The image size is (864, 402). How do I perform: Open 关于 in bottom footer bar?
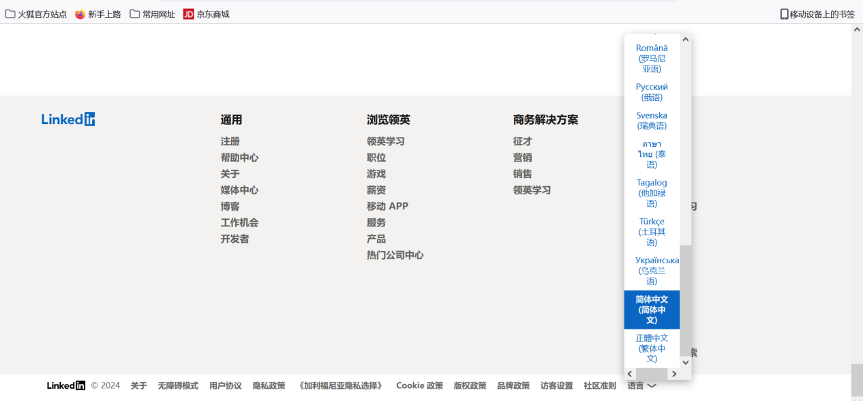tap(139, 385)
